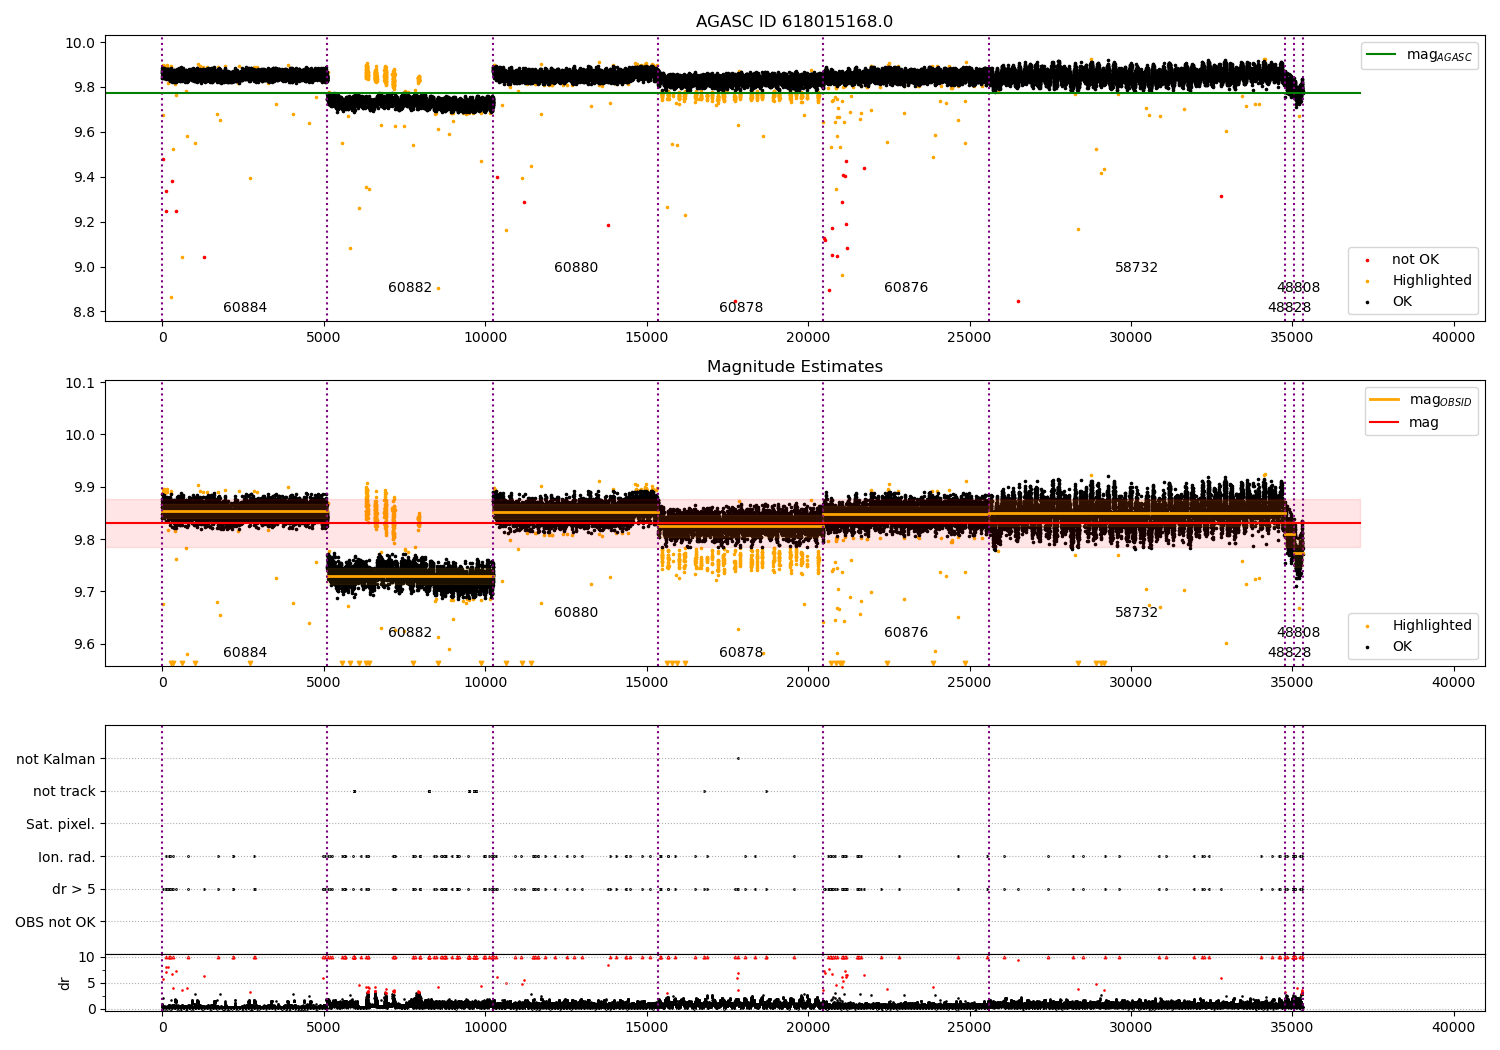Click the '9.0' y-axis tick label
This screenshot has width=1500, height=1050.
coord(85,267)
